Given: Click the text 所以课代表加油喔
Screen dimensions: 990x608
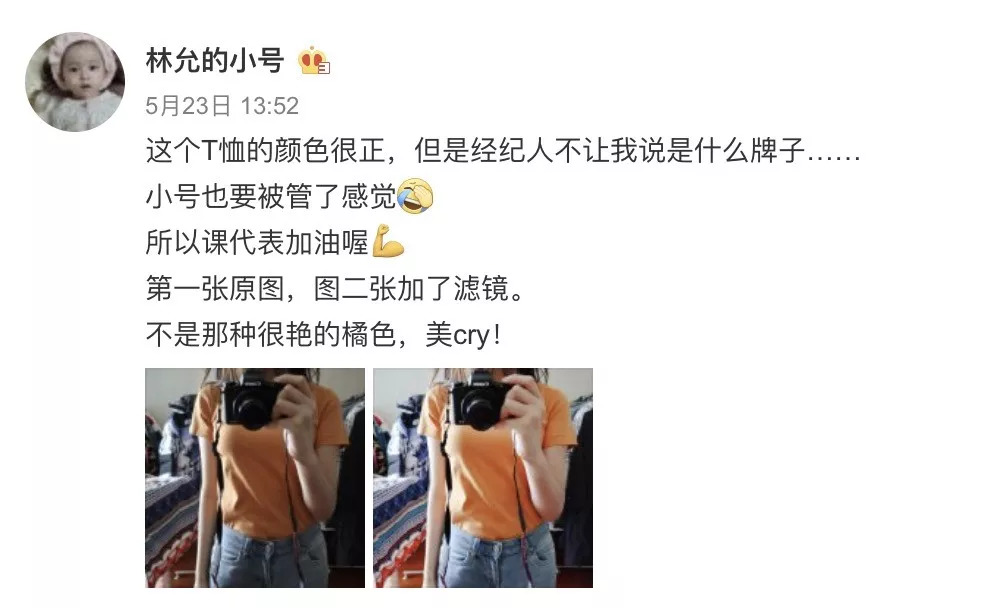Looking at the screenshot, I should (x=257, y=242).
